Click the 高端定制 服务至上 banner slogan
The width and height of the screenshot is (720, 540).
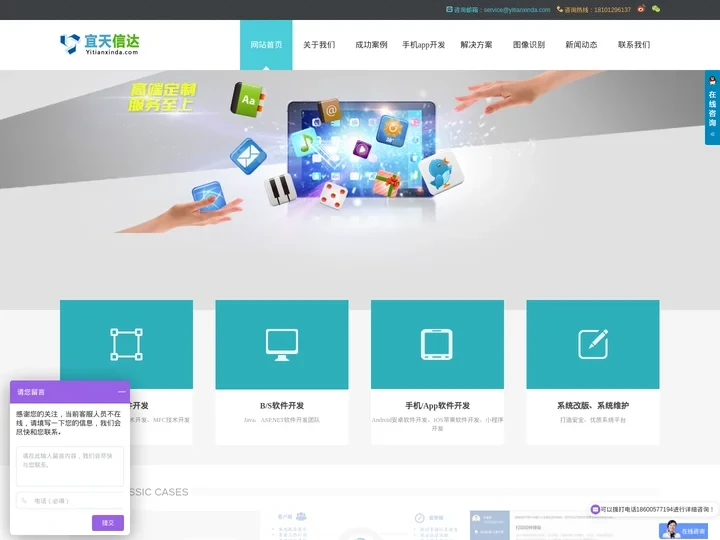[162, 97]
